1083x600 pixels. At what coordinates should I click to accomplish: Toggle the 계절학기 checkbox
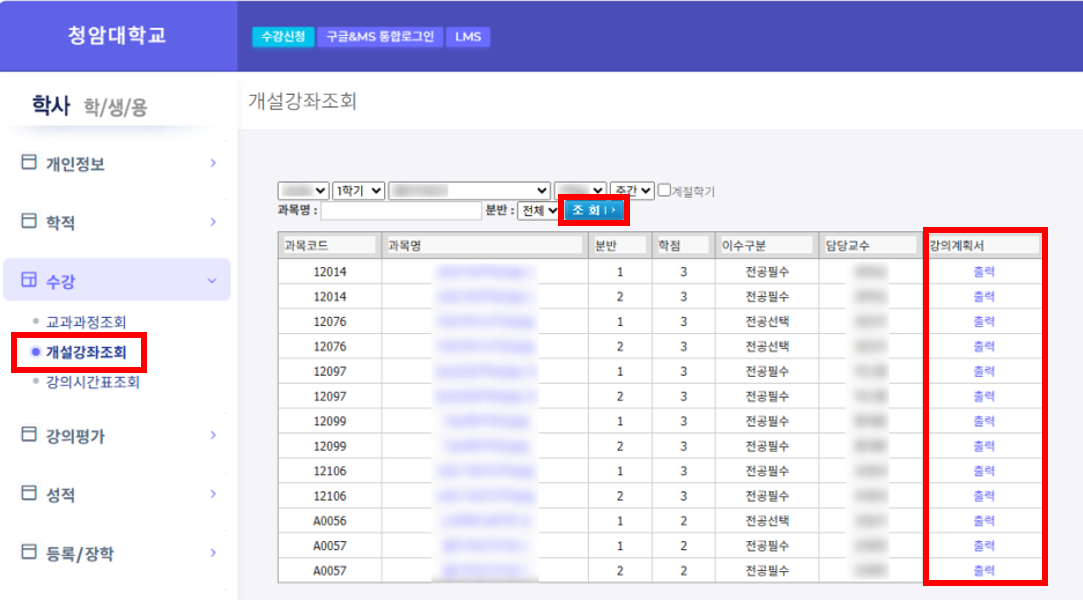664,190
